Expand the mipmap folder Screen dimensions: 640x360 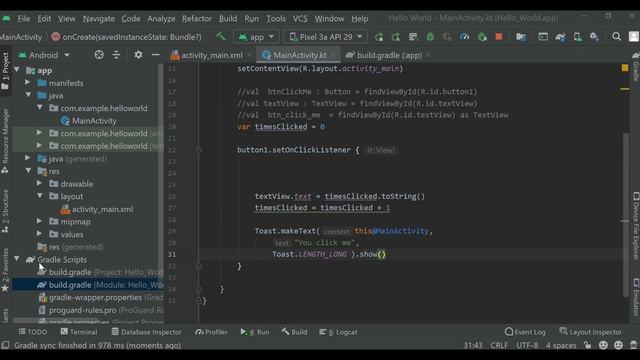pos(39,221)
